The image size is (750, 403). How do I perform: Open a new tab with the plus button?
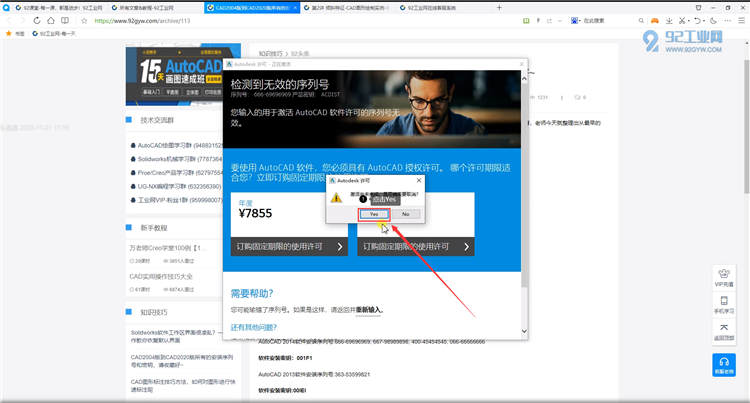coord(499,8)
